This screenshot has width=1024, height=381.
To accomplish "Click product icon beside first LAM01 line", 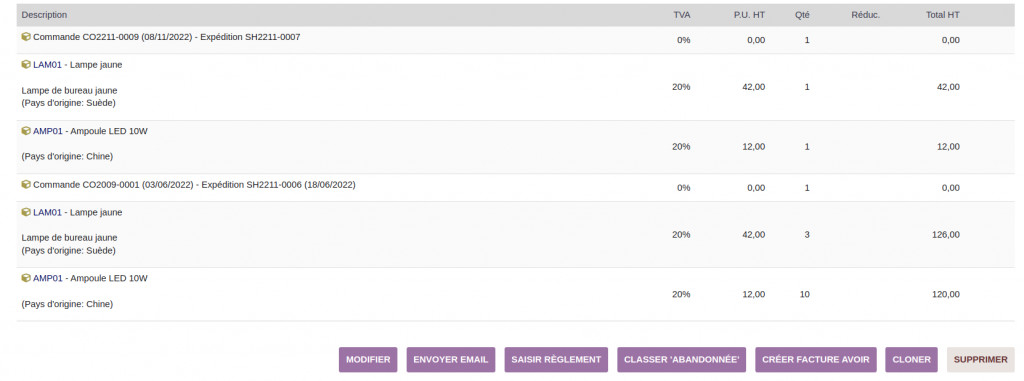I will (x=26, y=65).
